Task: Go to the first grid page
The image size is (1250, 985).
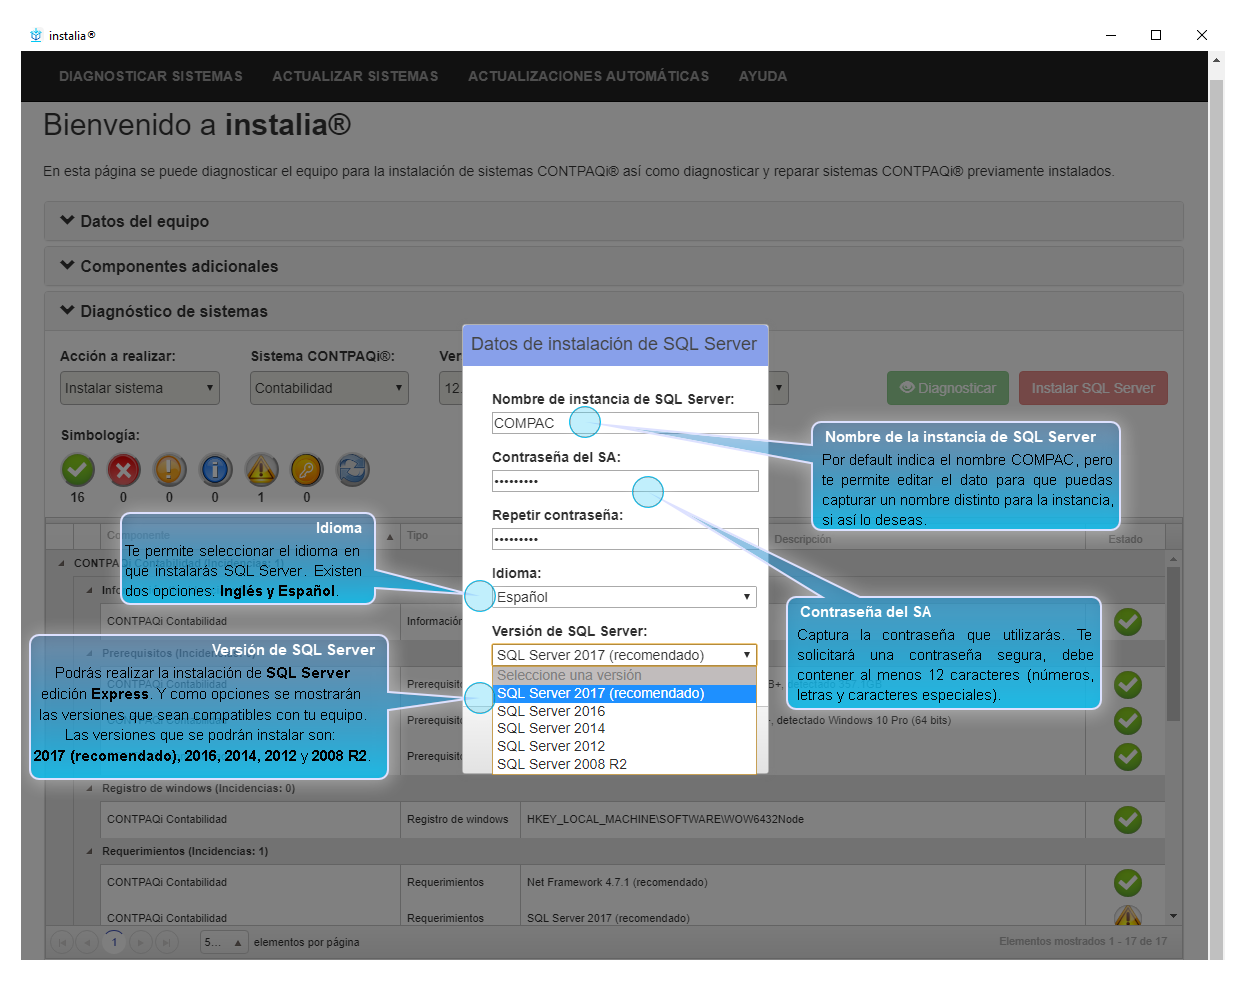Action: click(x=62, y=942)
